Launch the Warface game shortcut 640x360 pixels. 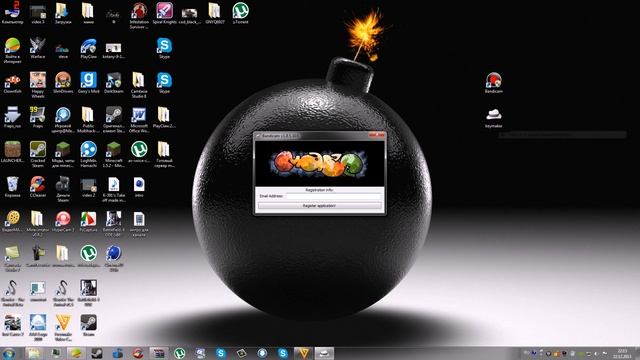pyautogui.click(x=38, y=46)
